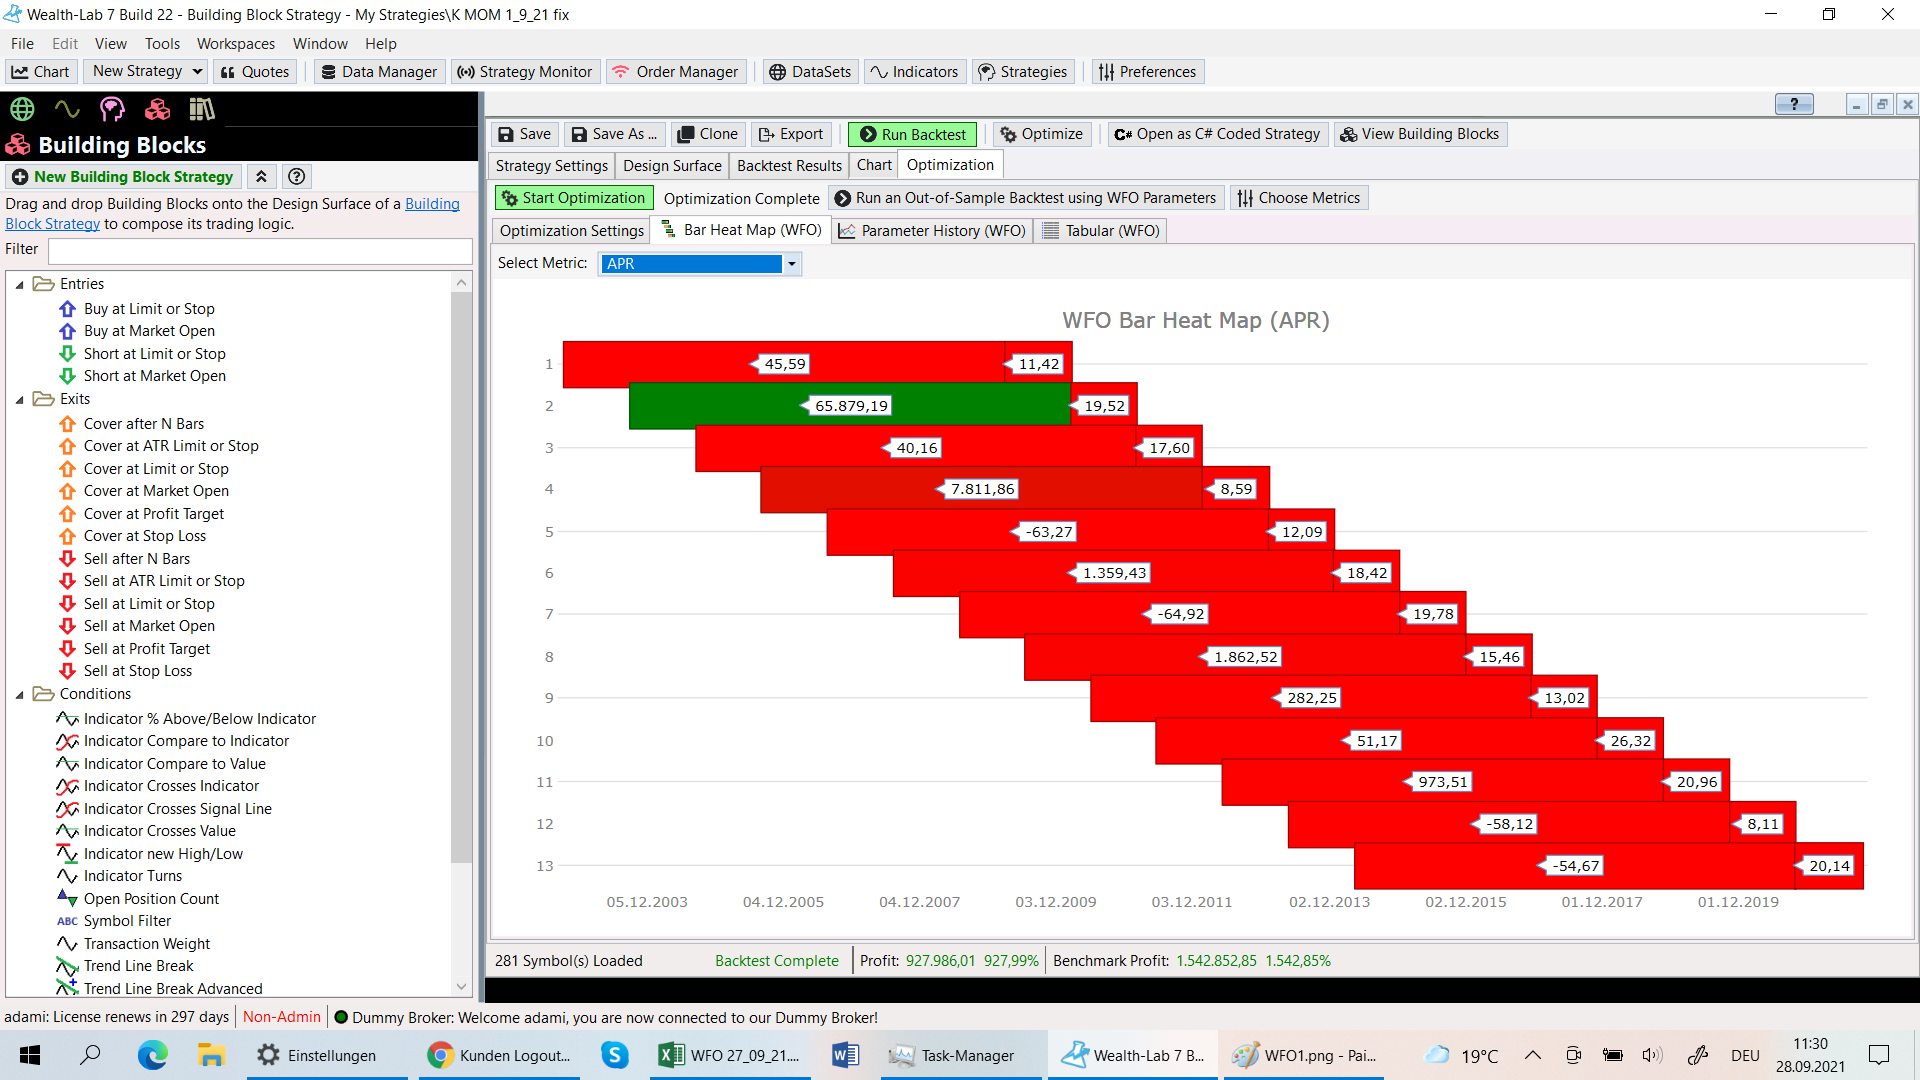Expand the New Strategy dropdown arrow
The height and width of the screenshot is (1080, 1920).
pyautogui.click(x=197, y=71)
